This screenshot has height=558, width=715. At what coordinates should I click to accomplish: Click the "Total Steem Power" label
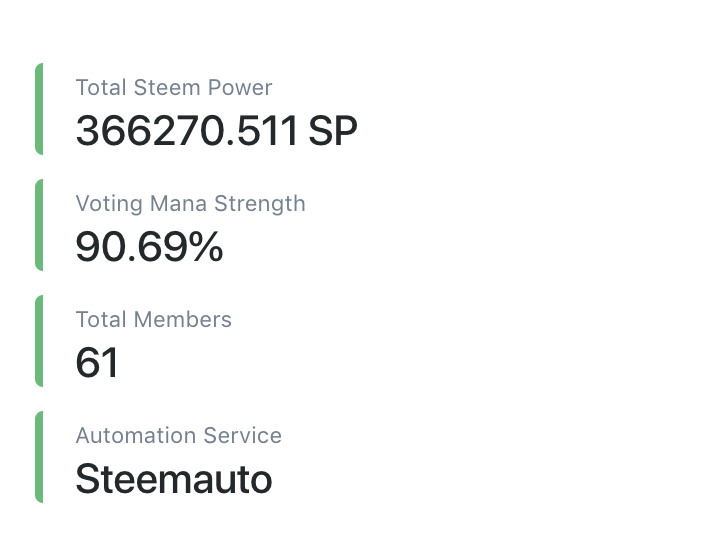(173, 88)
